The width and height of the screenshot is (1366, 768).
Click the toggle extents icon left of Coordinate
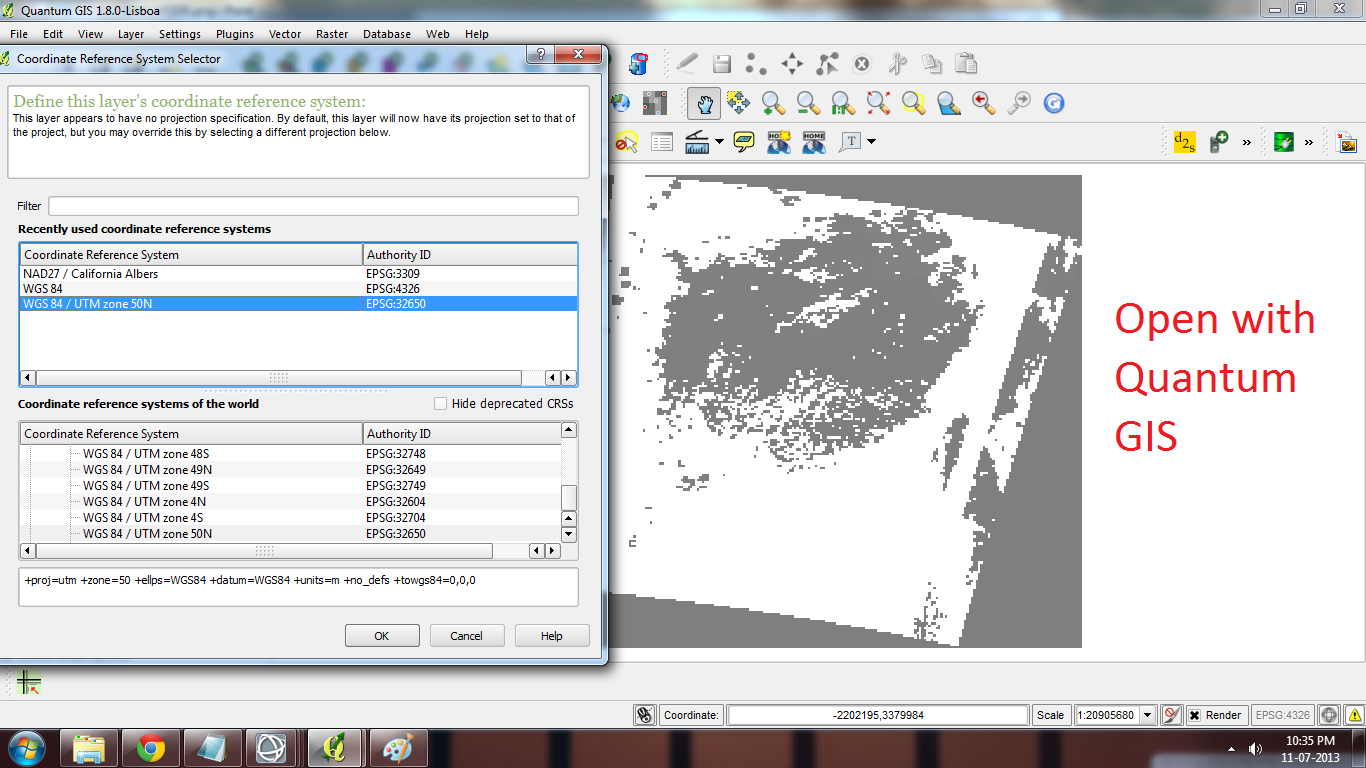point(645,715)
